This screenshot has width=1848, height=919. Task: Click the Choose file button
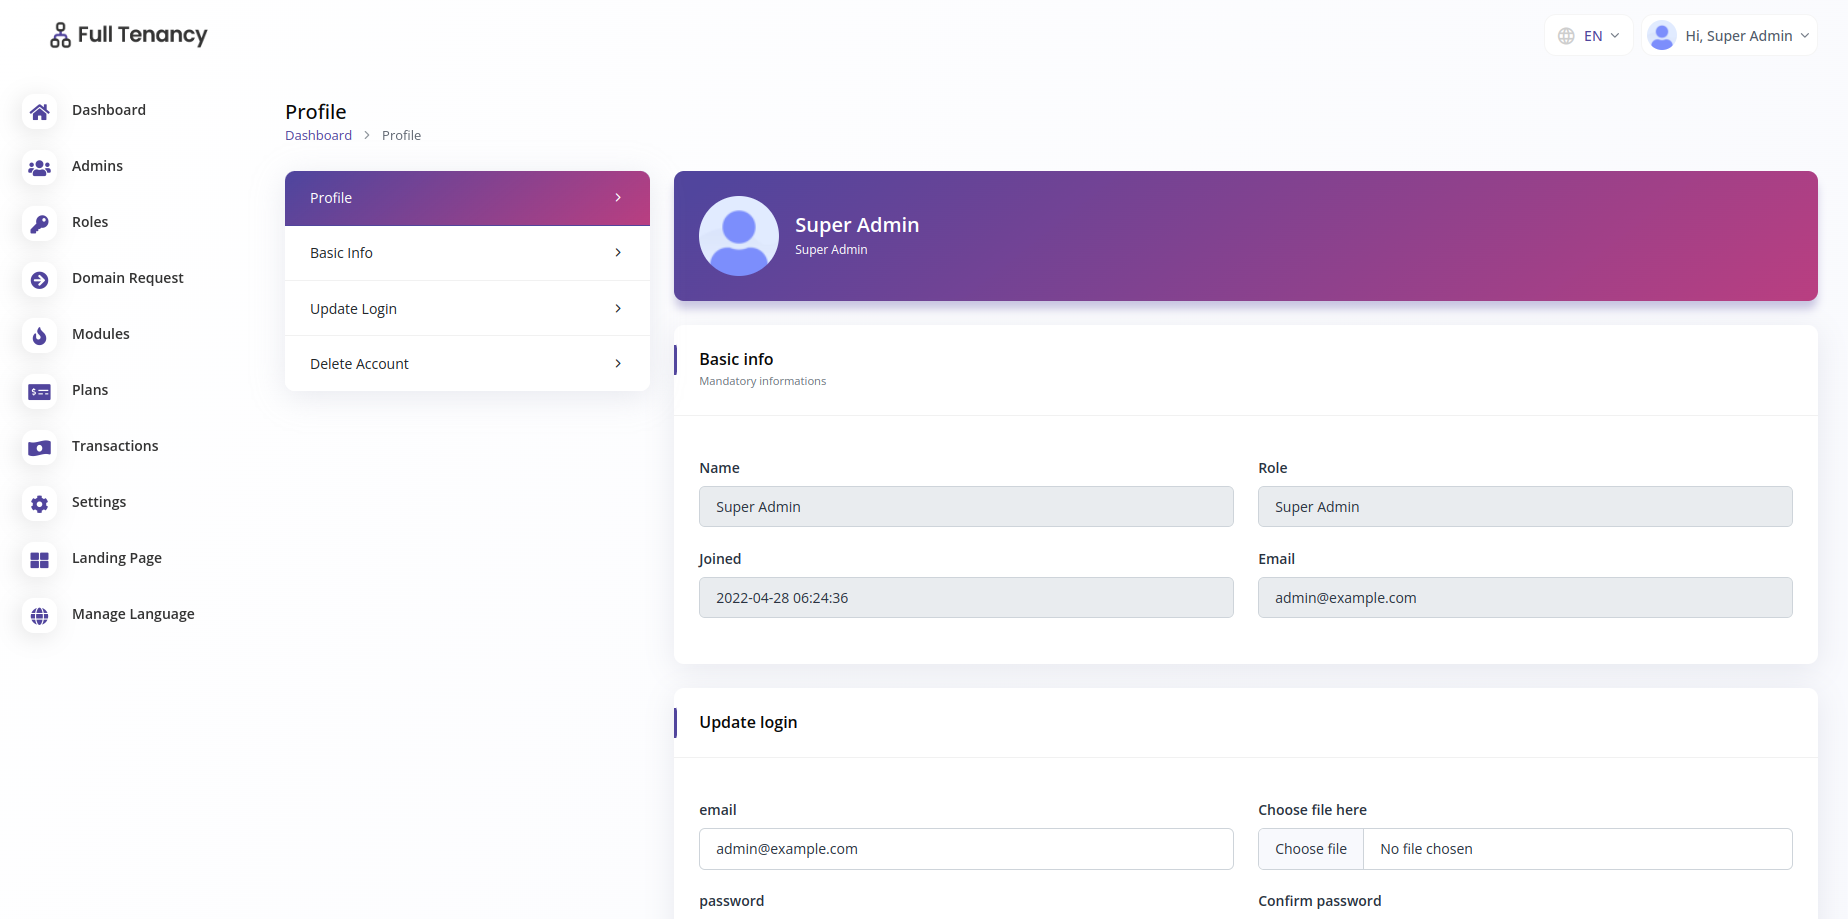coord(1310,848)
